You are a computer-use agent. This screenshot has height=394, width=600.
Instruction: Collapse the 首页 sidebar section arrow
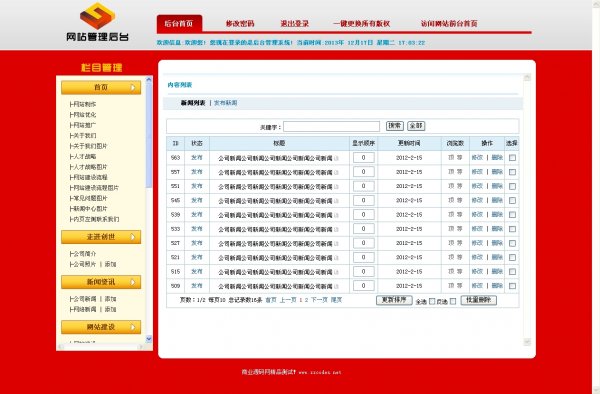pyautogui.click(x=132, y=88)
